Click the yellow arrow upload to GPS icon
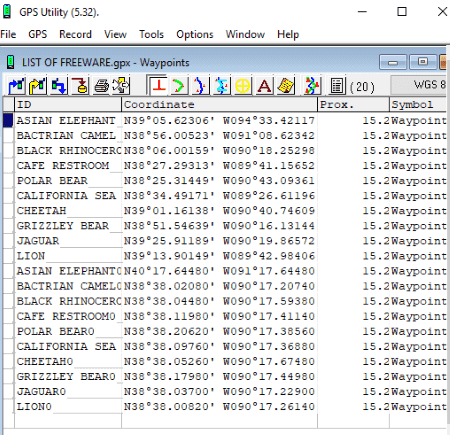The height and width of the screenshot is (435, 450). pyautogui.click(x=37, y=86)
